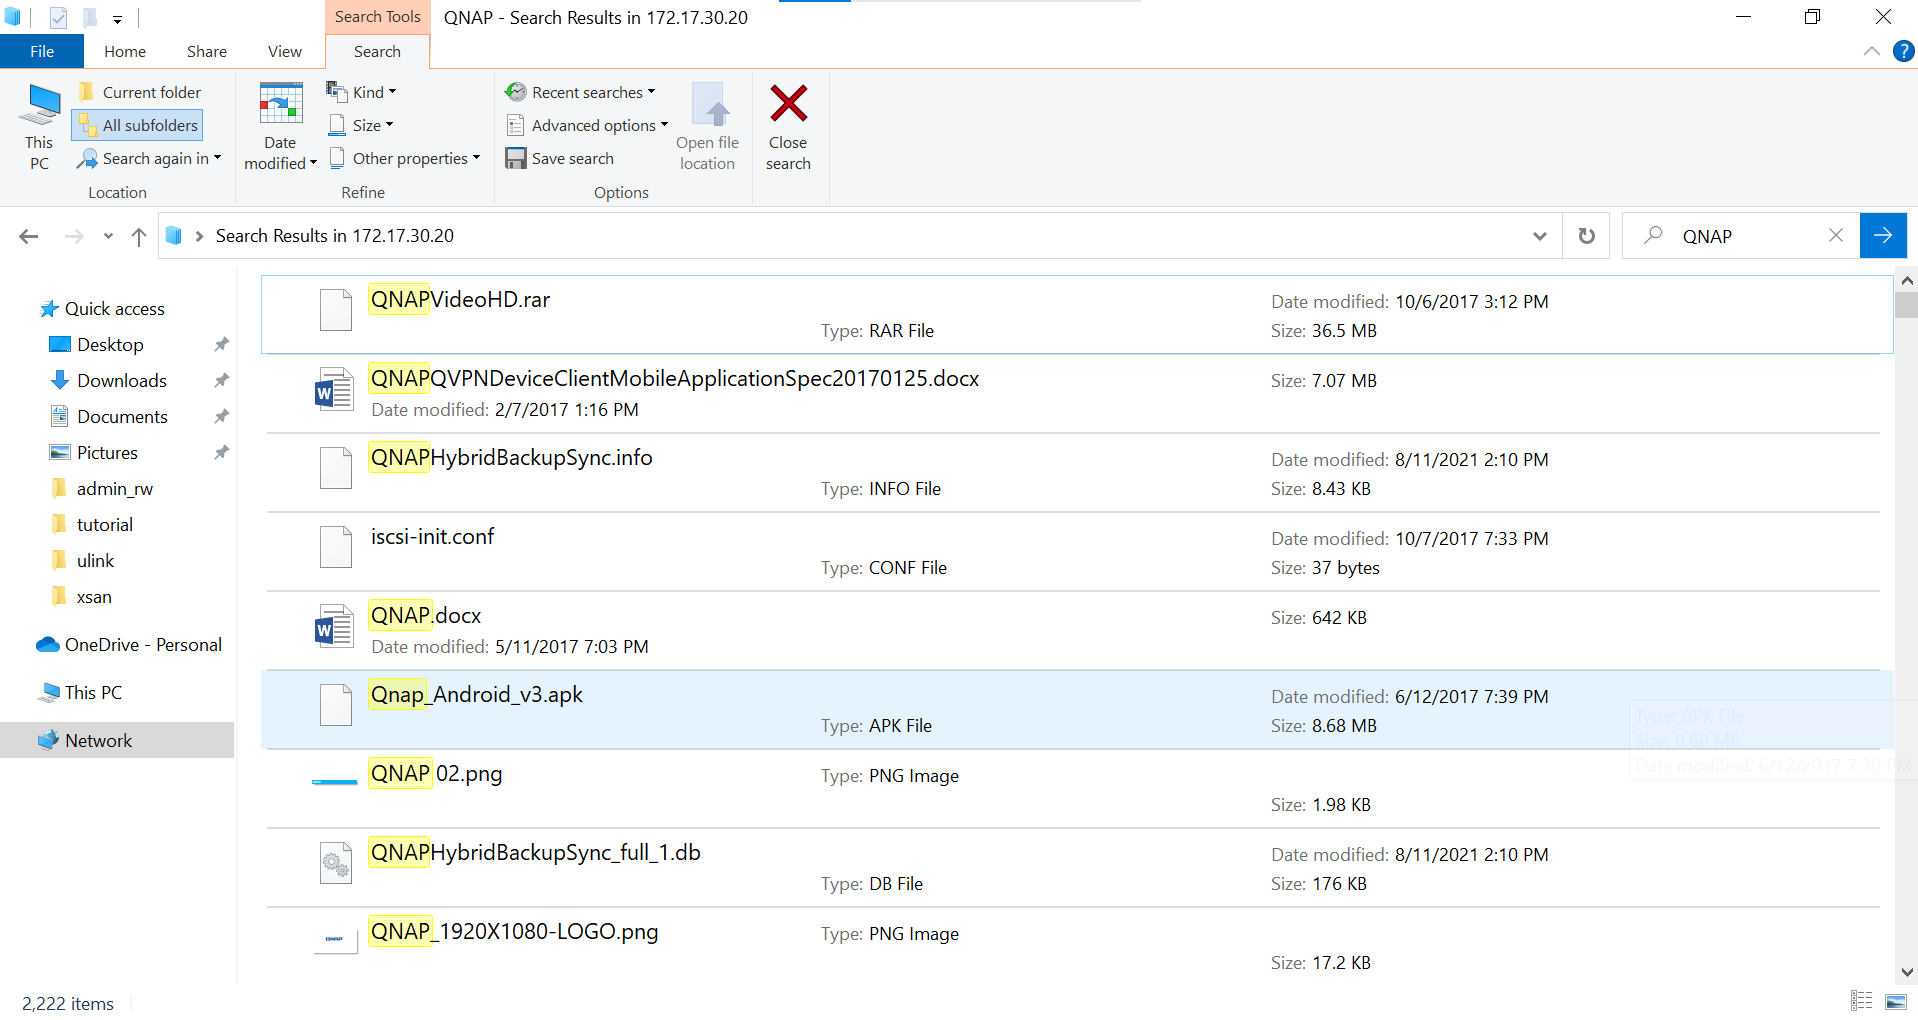Screen dimensions: 1918x1020
Task: Click the Help question mark icon
Action: click(1904, 51)
